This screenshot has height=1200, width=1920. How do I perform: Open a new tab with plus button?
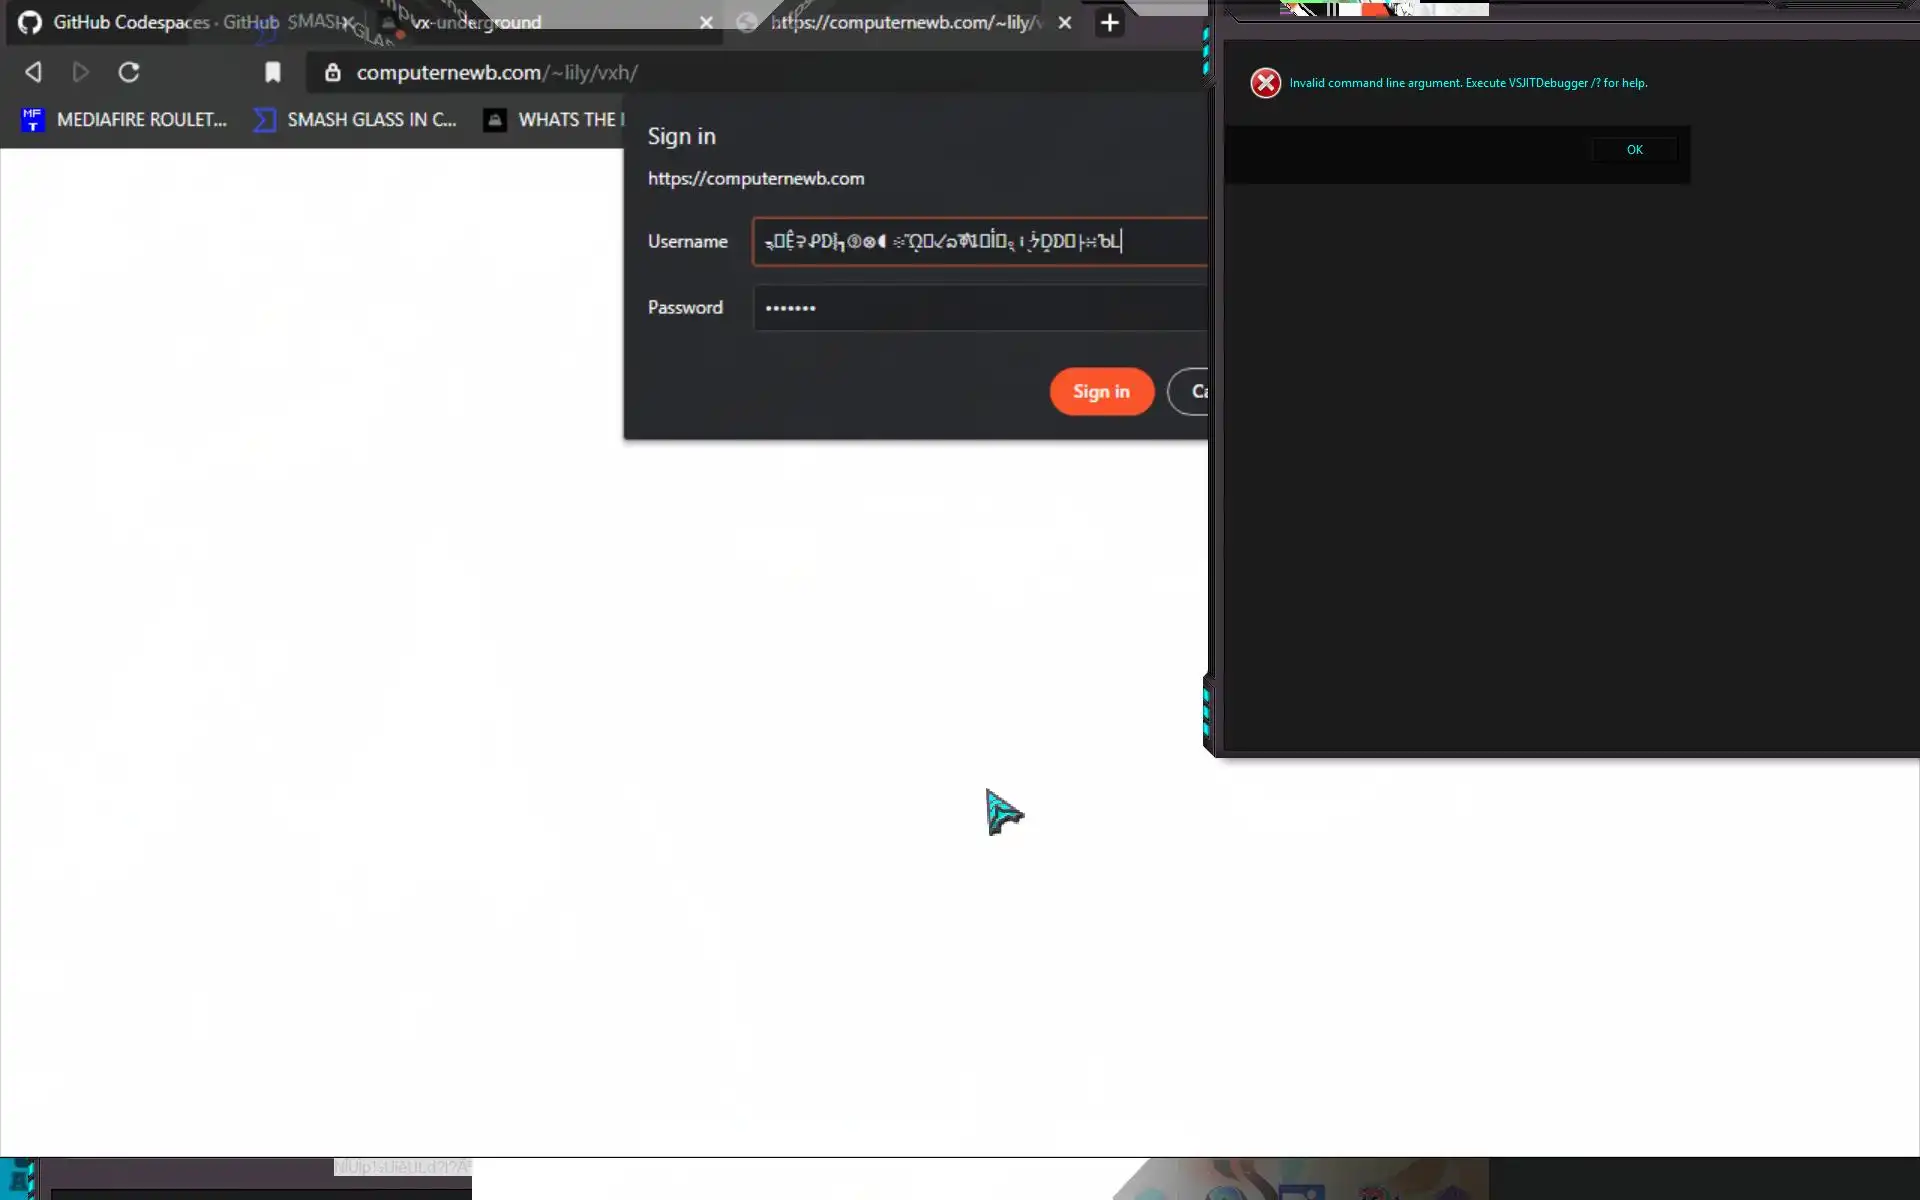click(1109, 23)
